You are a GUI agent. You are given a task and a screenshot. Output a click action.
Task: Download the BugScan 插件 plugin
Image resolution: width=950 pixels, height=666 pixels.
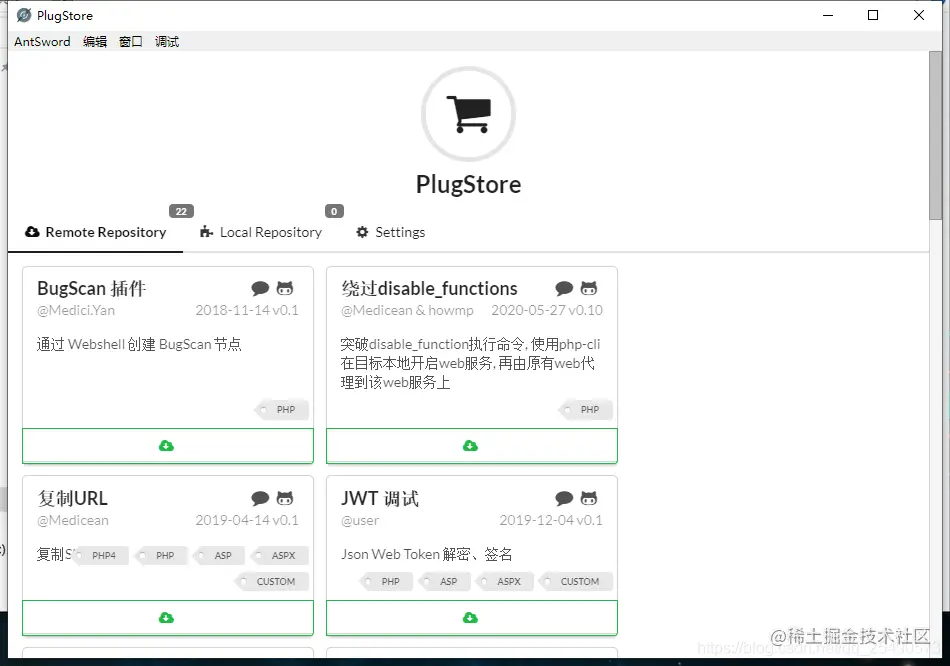167,445
